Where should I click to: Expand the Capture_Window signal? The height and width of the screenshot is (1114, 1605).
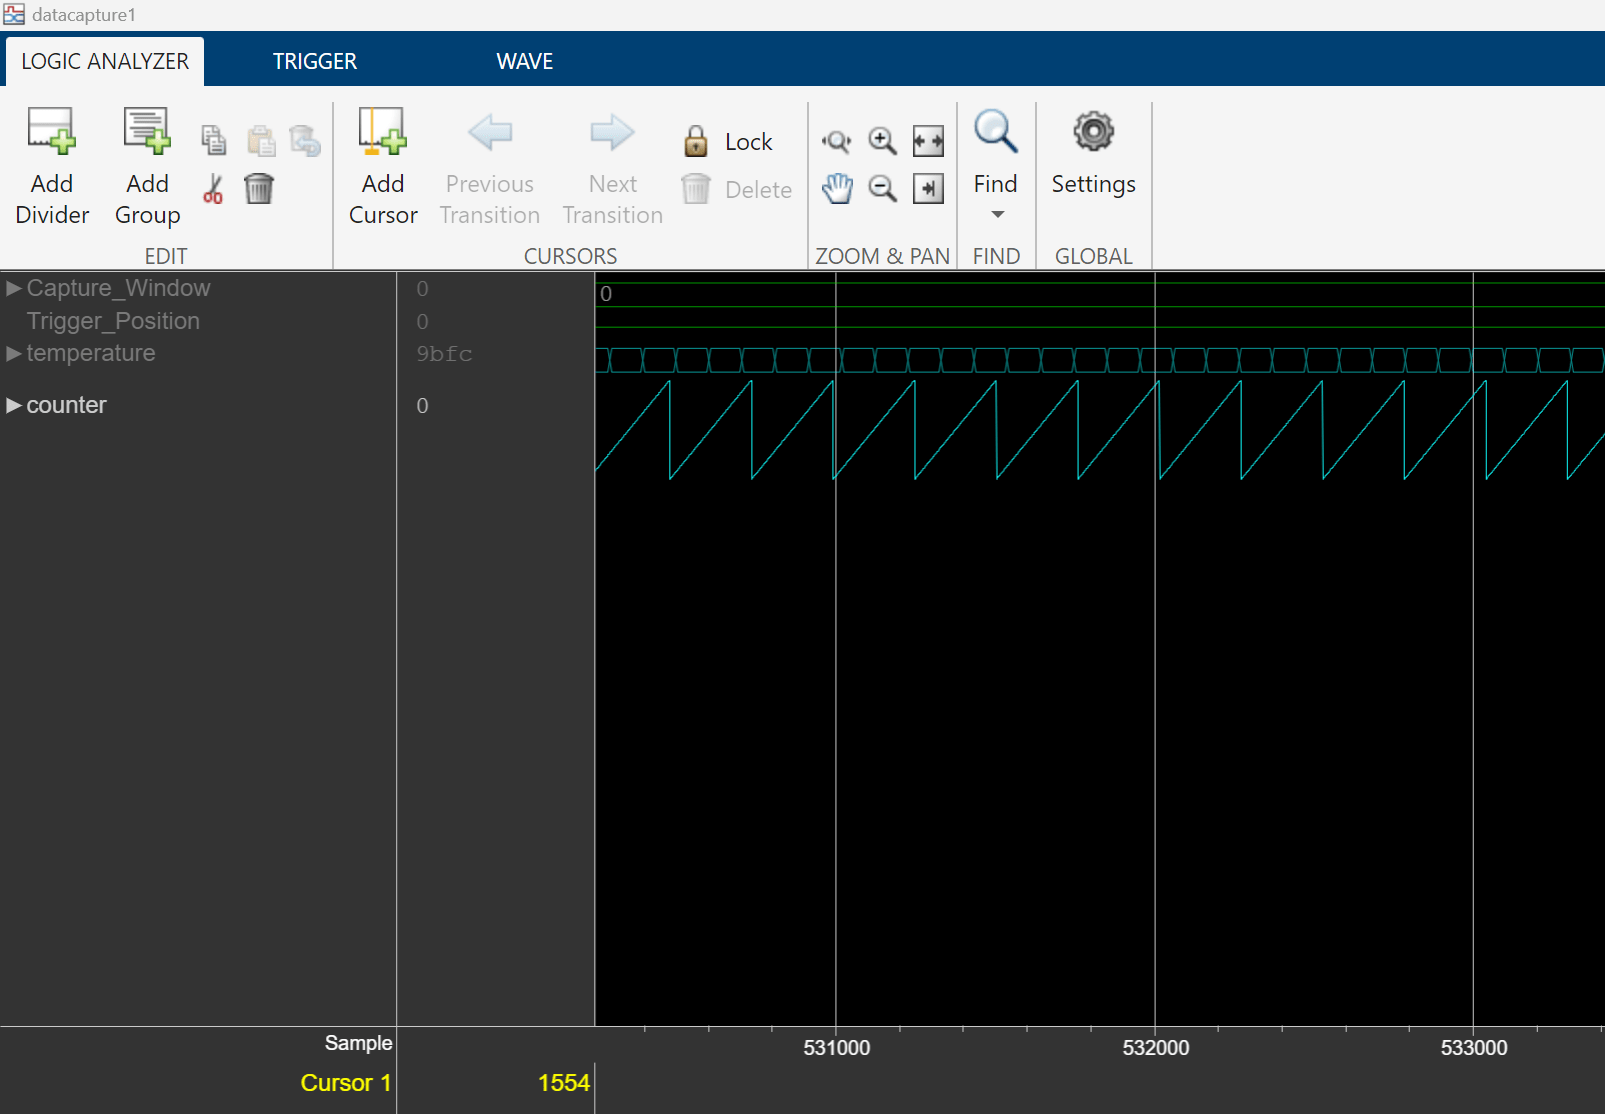tap(14, 288)
